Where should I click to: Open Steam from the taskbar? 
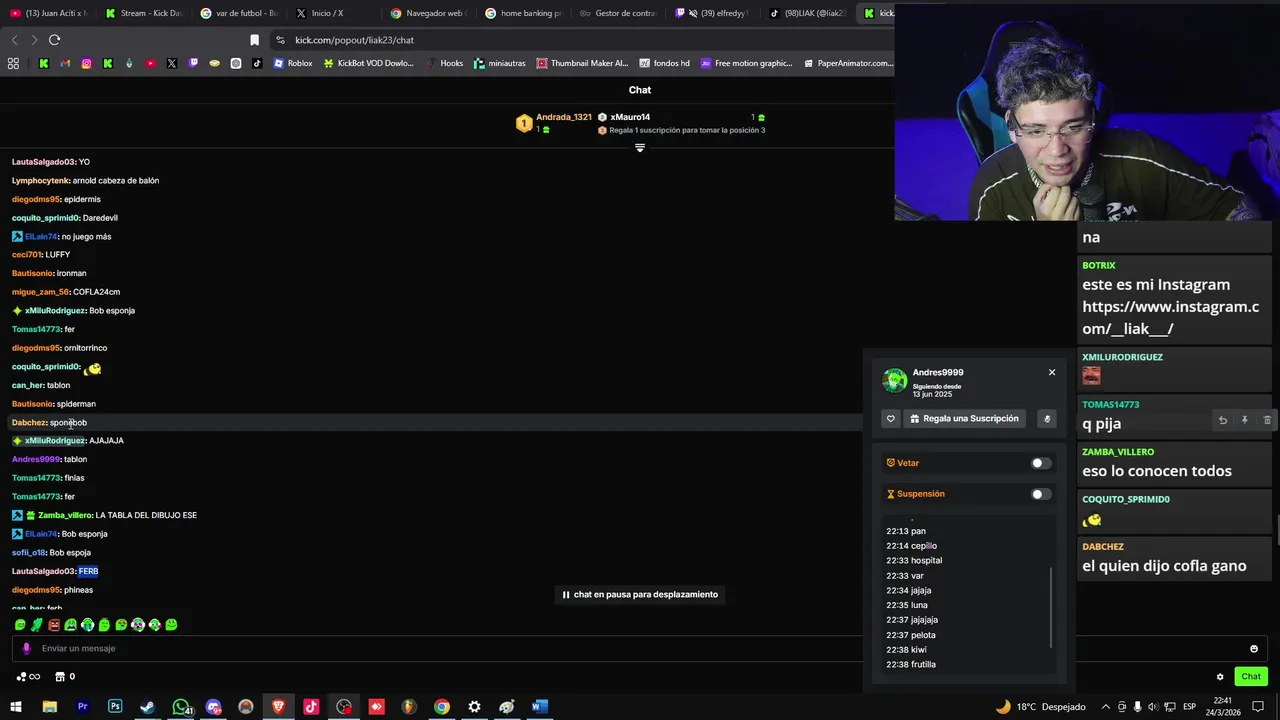(x=148, y=707)
